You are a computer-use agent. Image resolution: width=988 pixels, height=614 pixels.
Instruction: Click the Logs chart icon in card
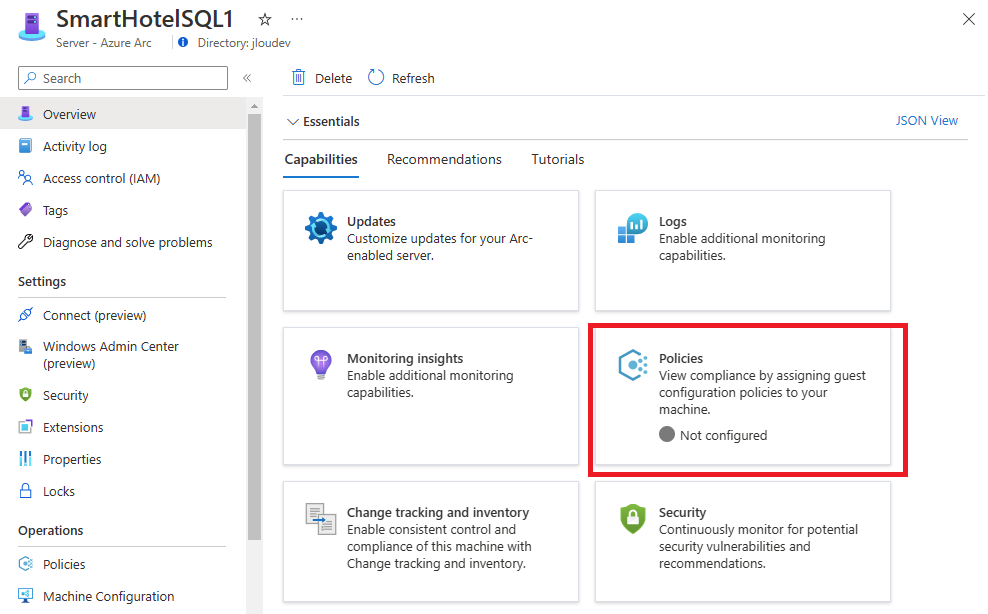633,228
